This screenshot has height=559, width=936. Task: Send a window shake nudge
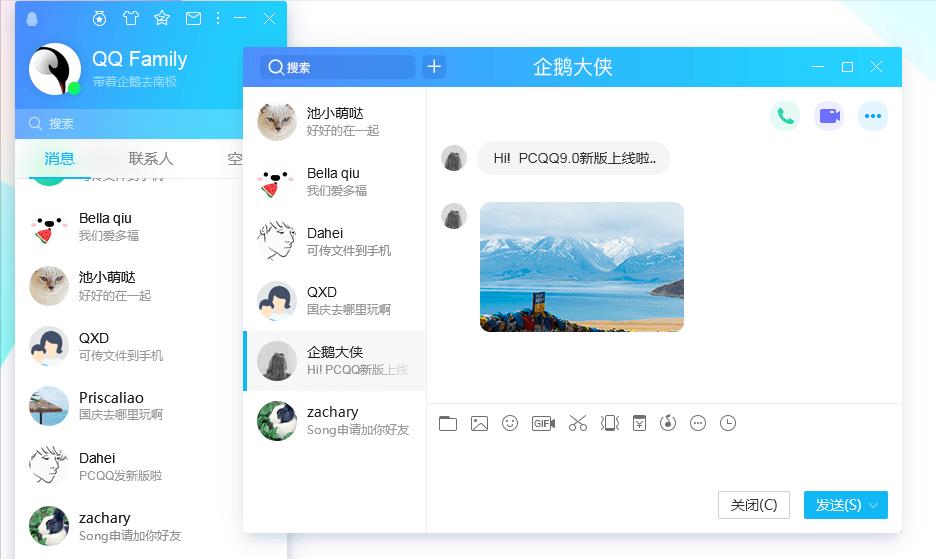click(x=609, y=423)
